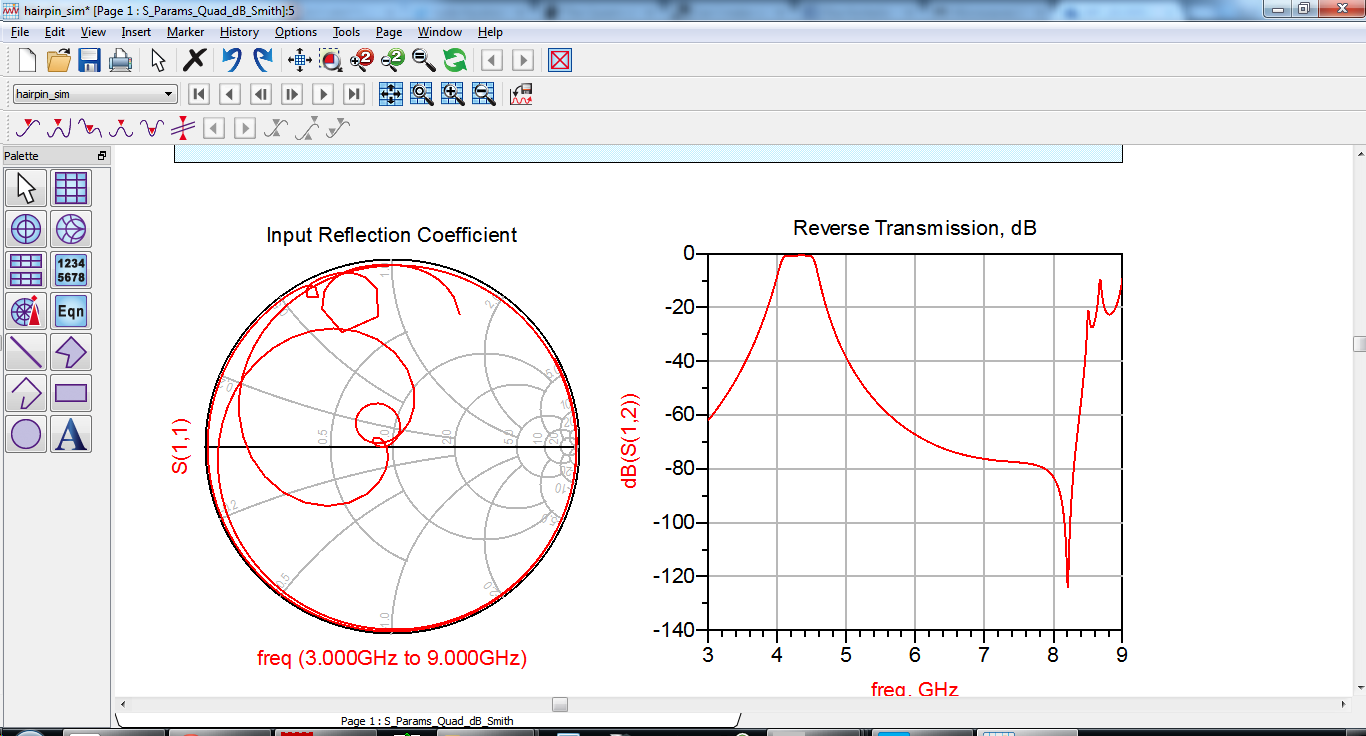Click the red boxed X toolbar icon
Viewport: 1366px width, 736px height.
tap(560, 60)
